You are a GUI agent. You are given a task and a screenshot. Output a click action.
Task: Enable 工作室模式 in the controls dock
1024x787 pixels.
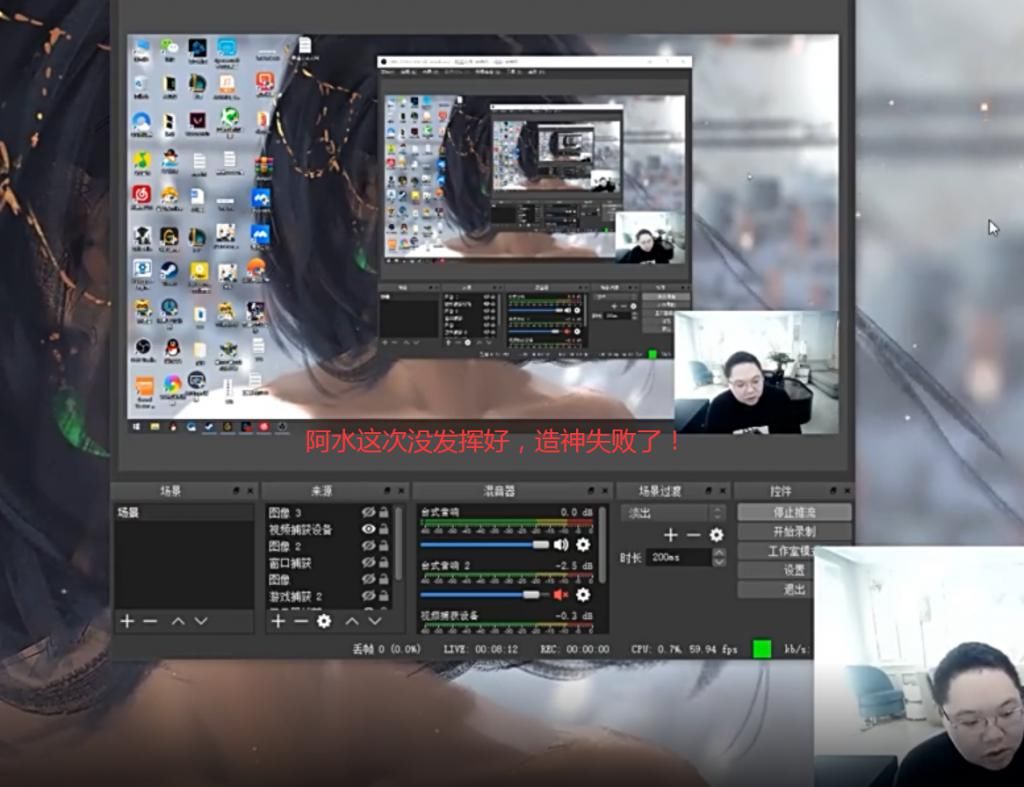click(776, 551)
